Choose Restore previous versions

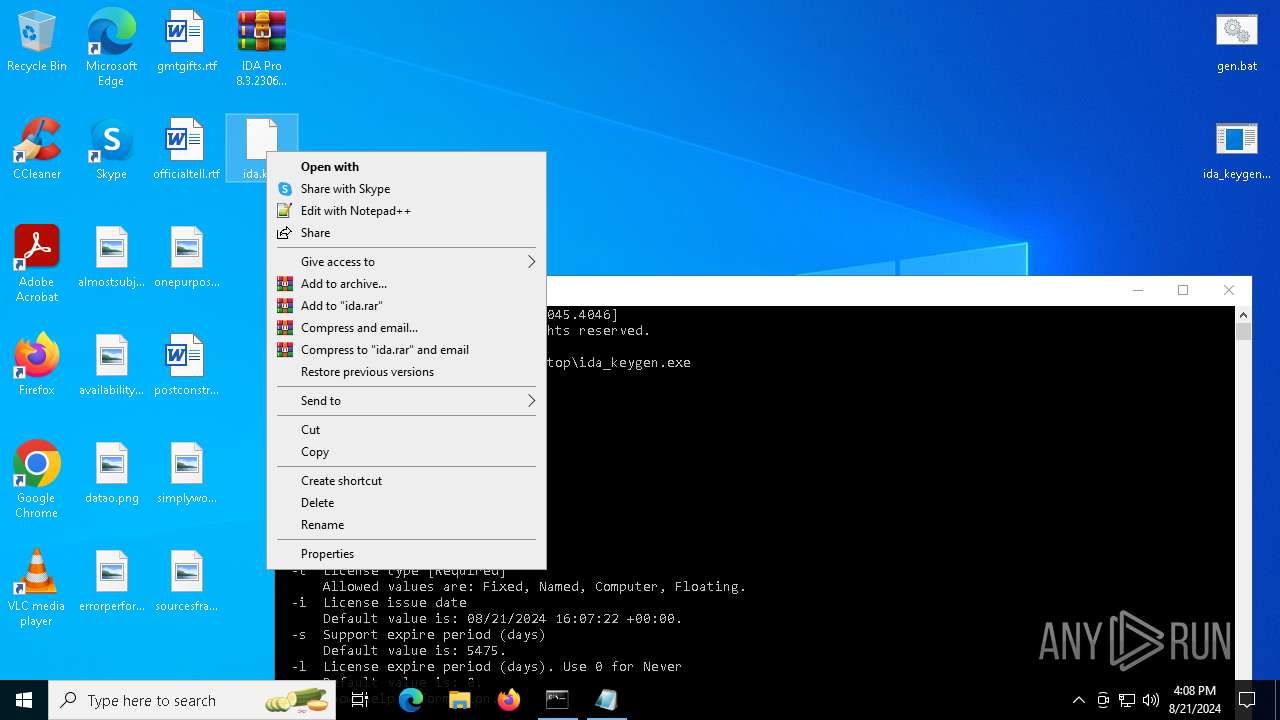pos(406,372)
